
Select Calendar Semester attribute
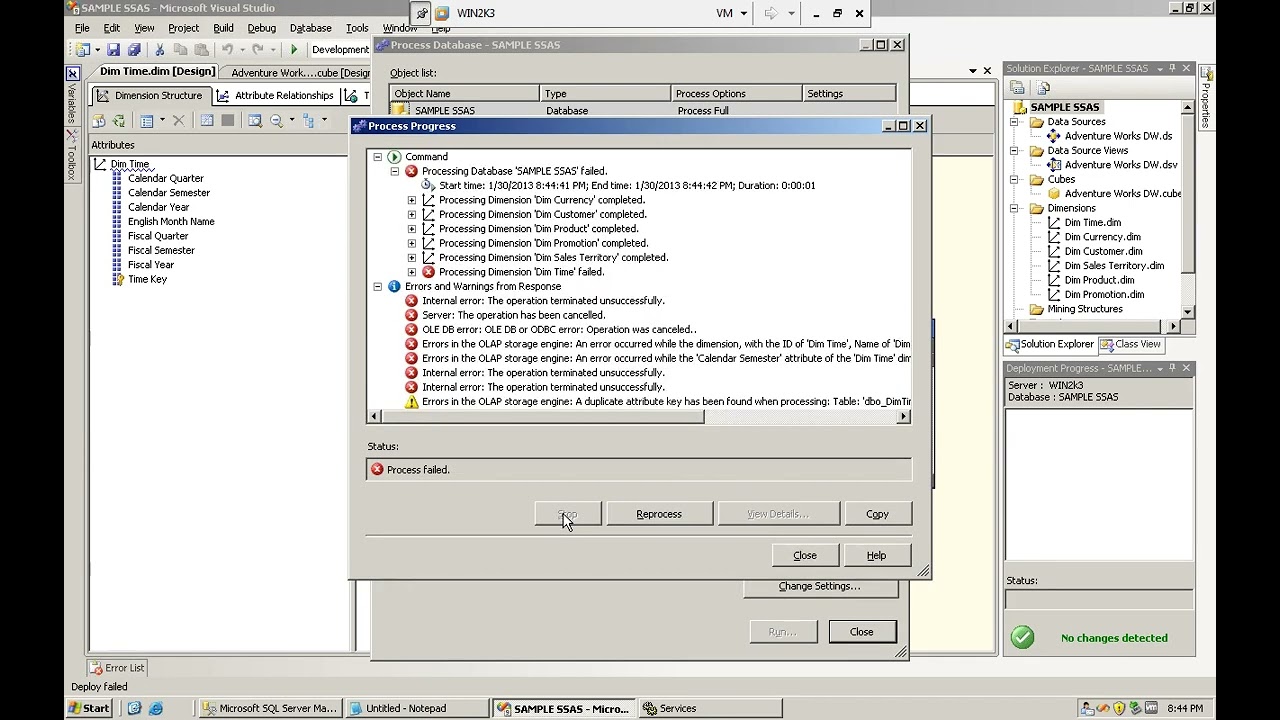[169, 193]
